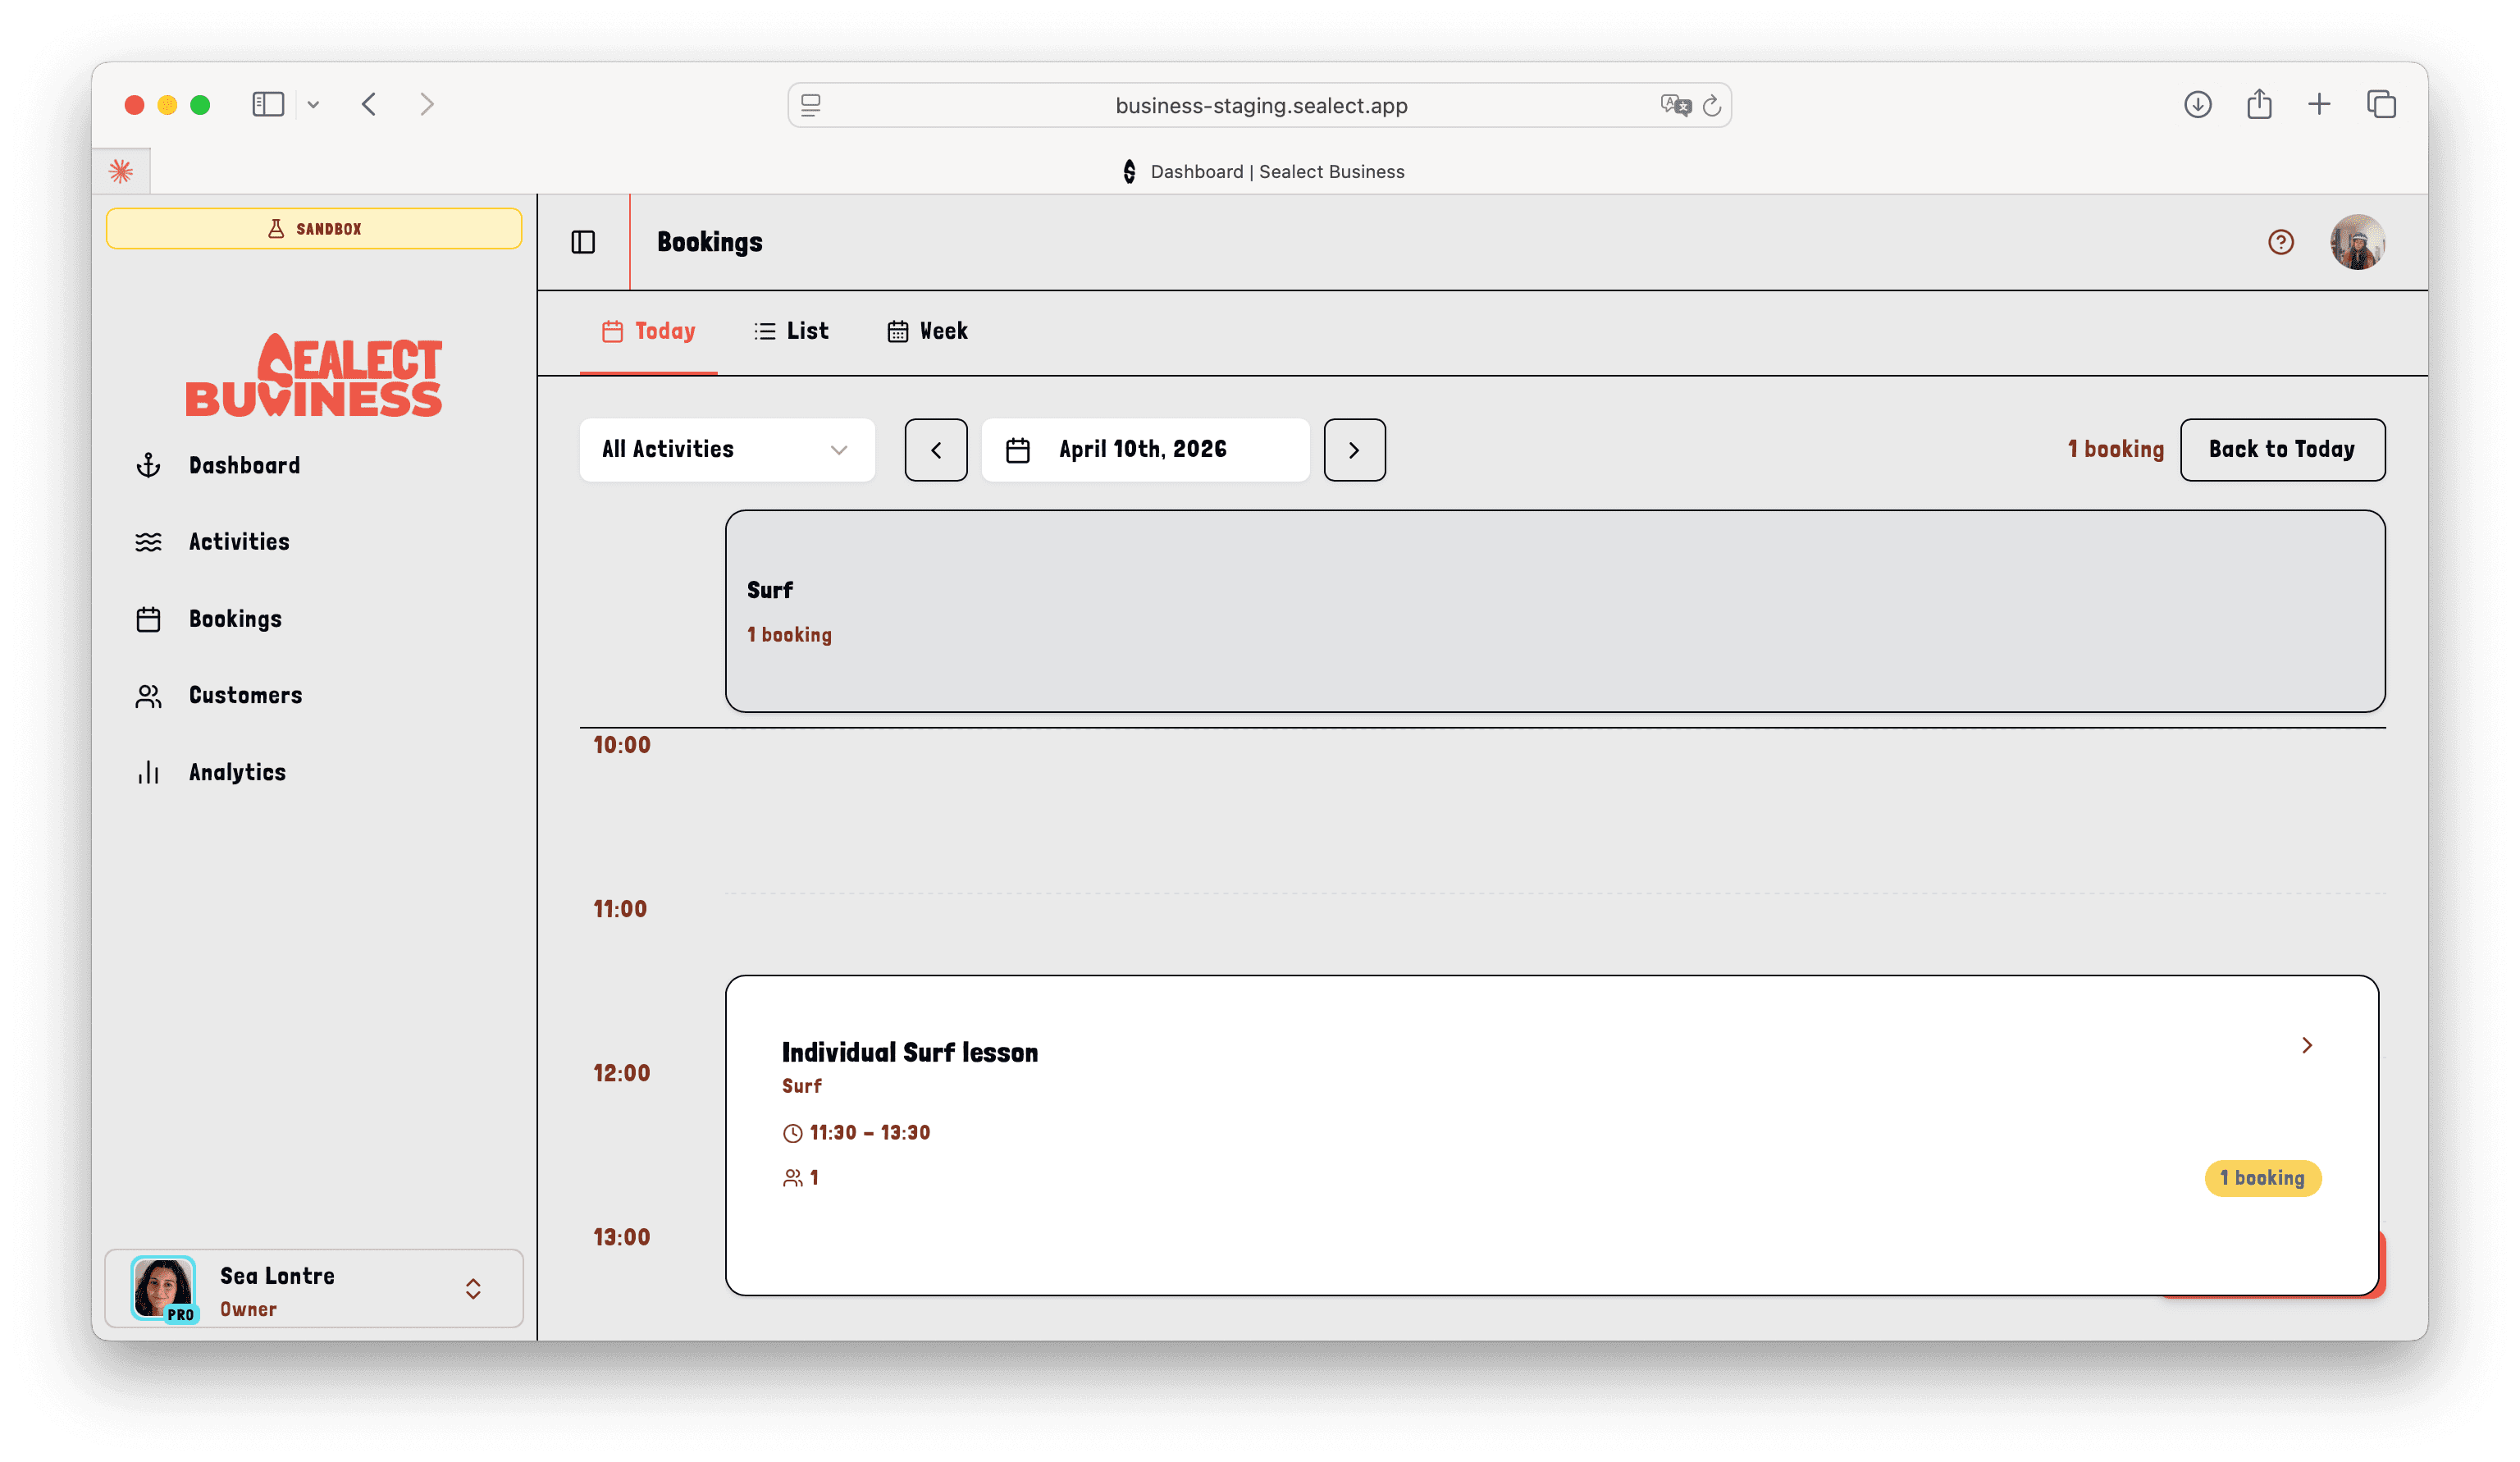This screenshot has height=1462, width=2520.
Task: Open Customers from the sidebar
Action: pos(245,695)
